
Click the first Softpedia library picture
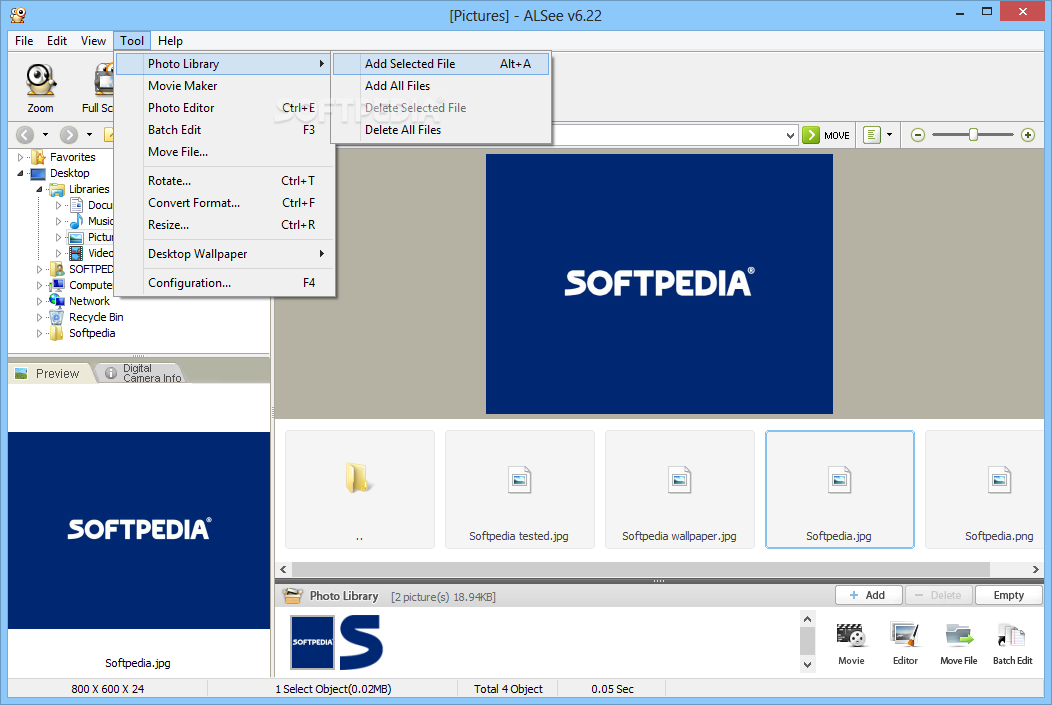pyautogui.click(x=312, y=642)
